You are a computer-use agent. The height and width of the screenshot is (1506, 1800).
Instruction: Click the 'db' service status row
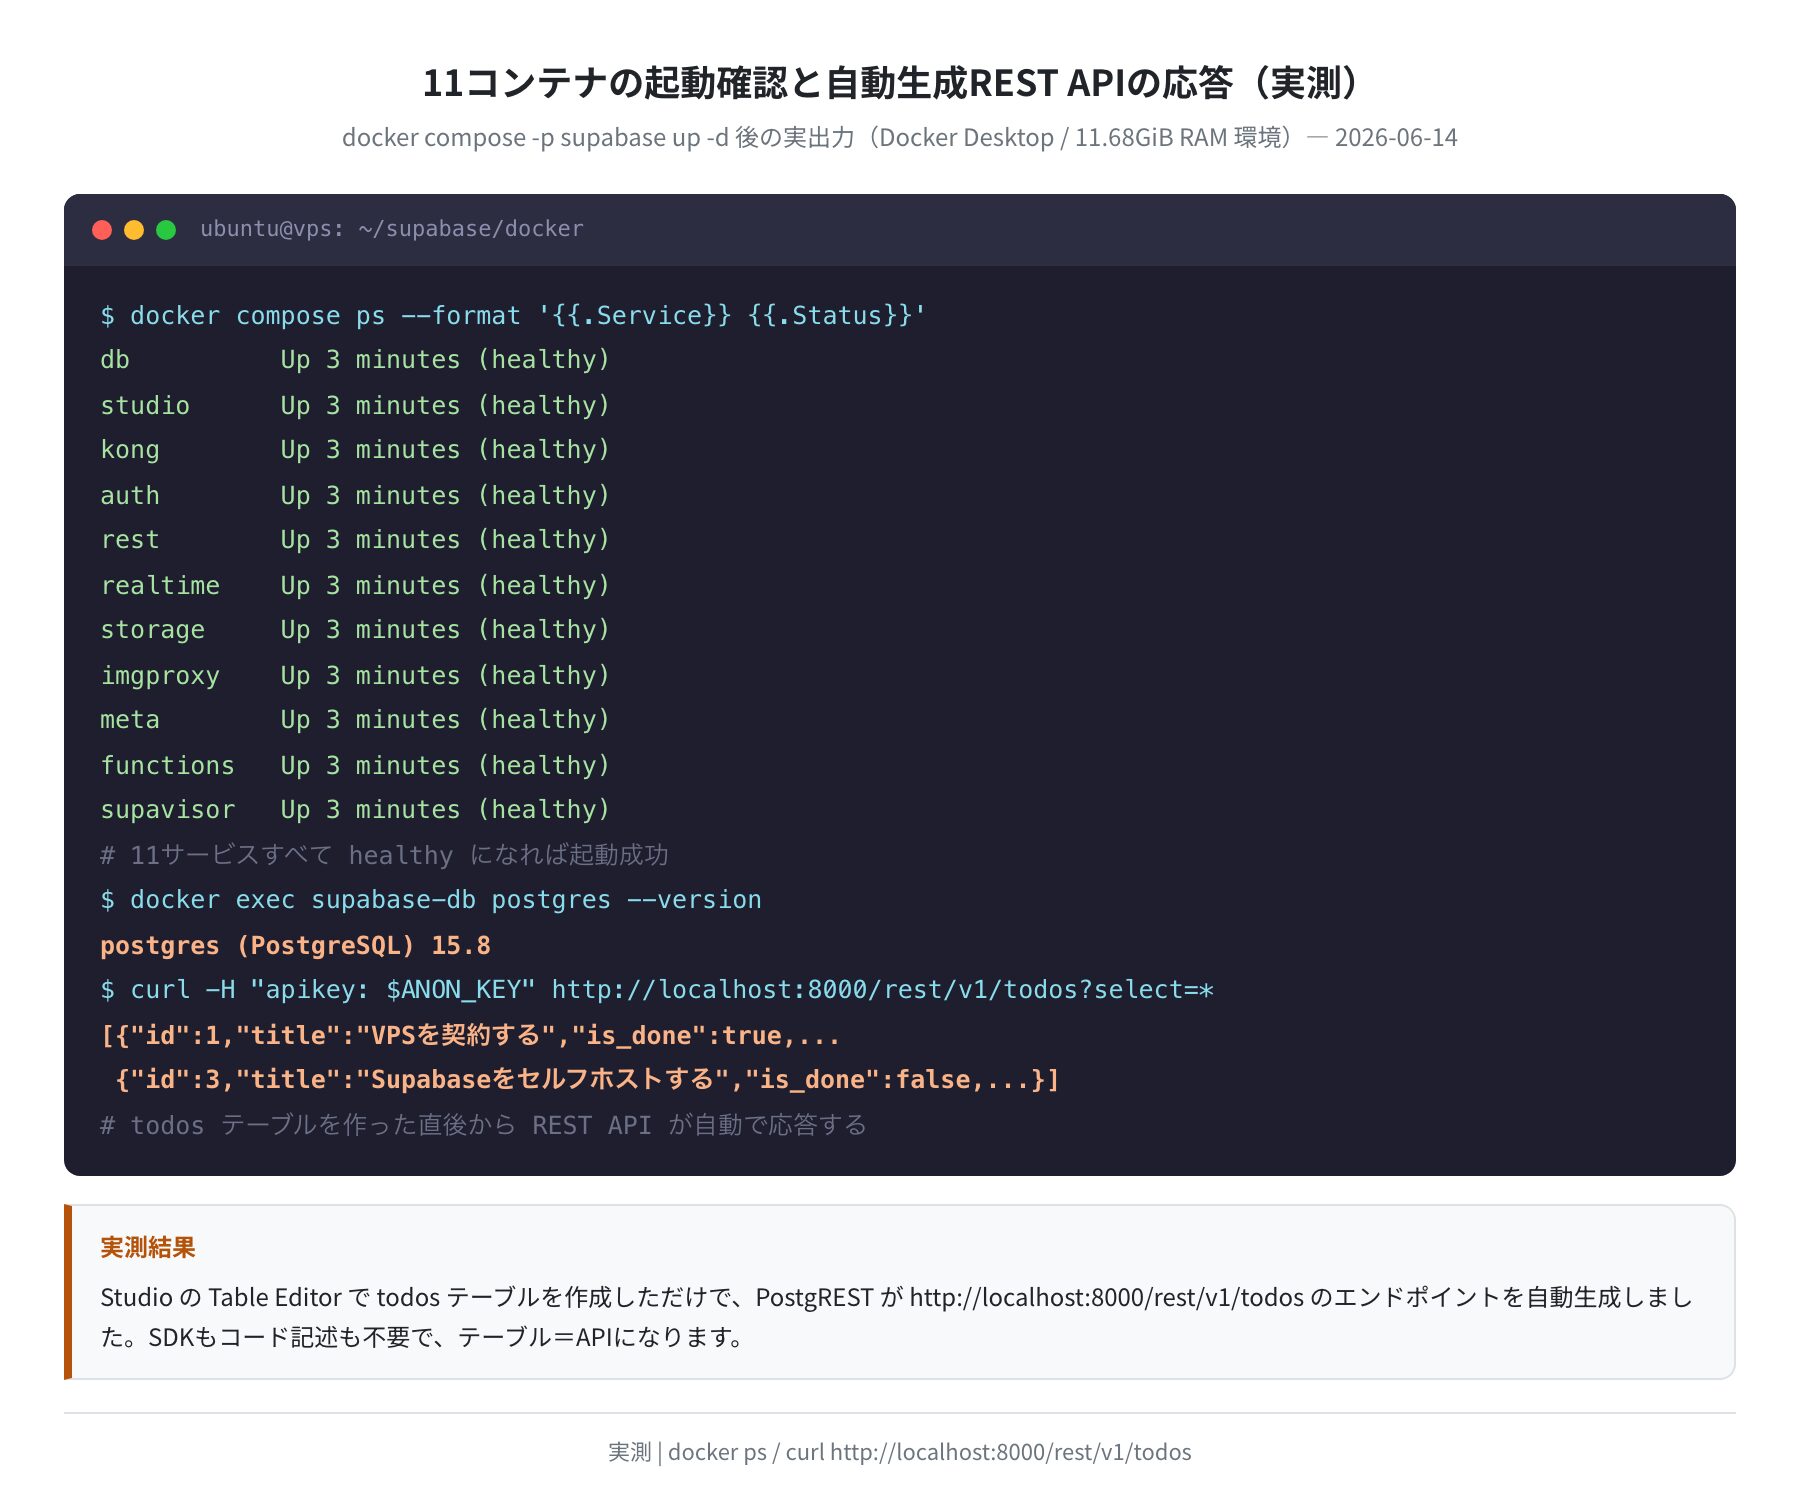tap(355, 360)
